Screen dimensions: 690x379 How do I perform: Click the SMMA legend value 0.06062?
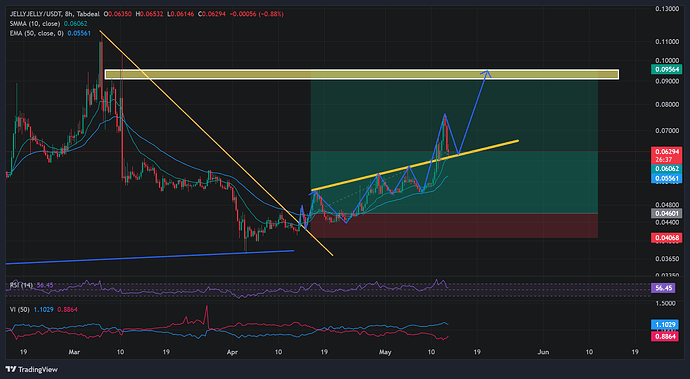click(x=76, y=24)
